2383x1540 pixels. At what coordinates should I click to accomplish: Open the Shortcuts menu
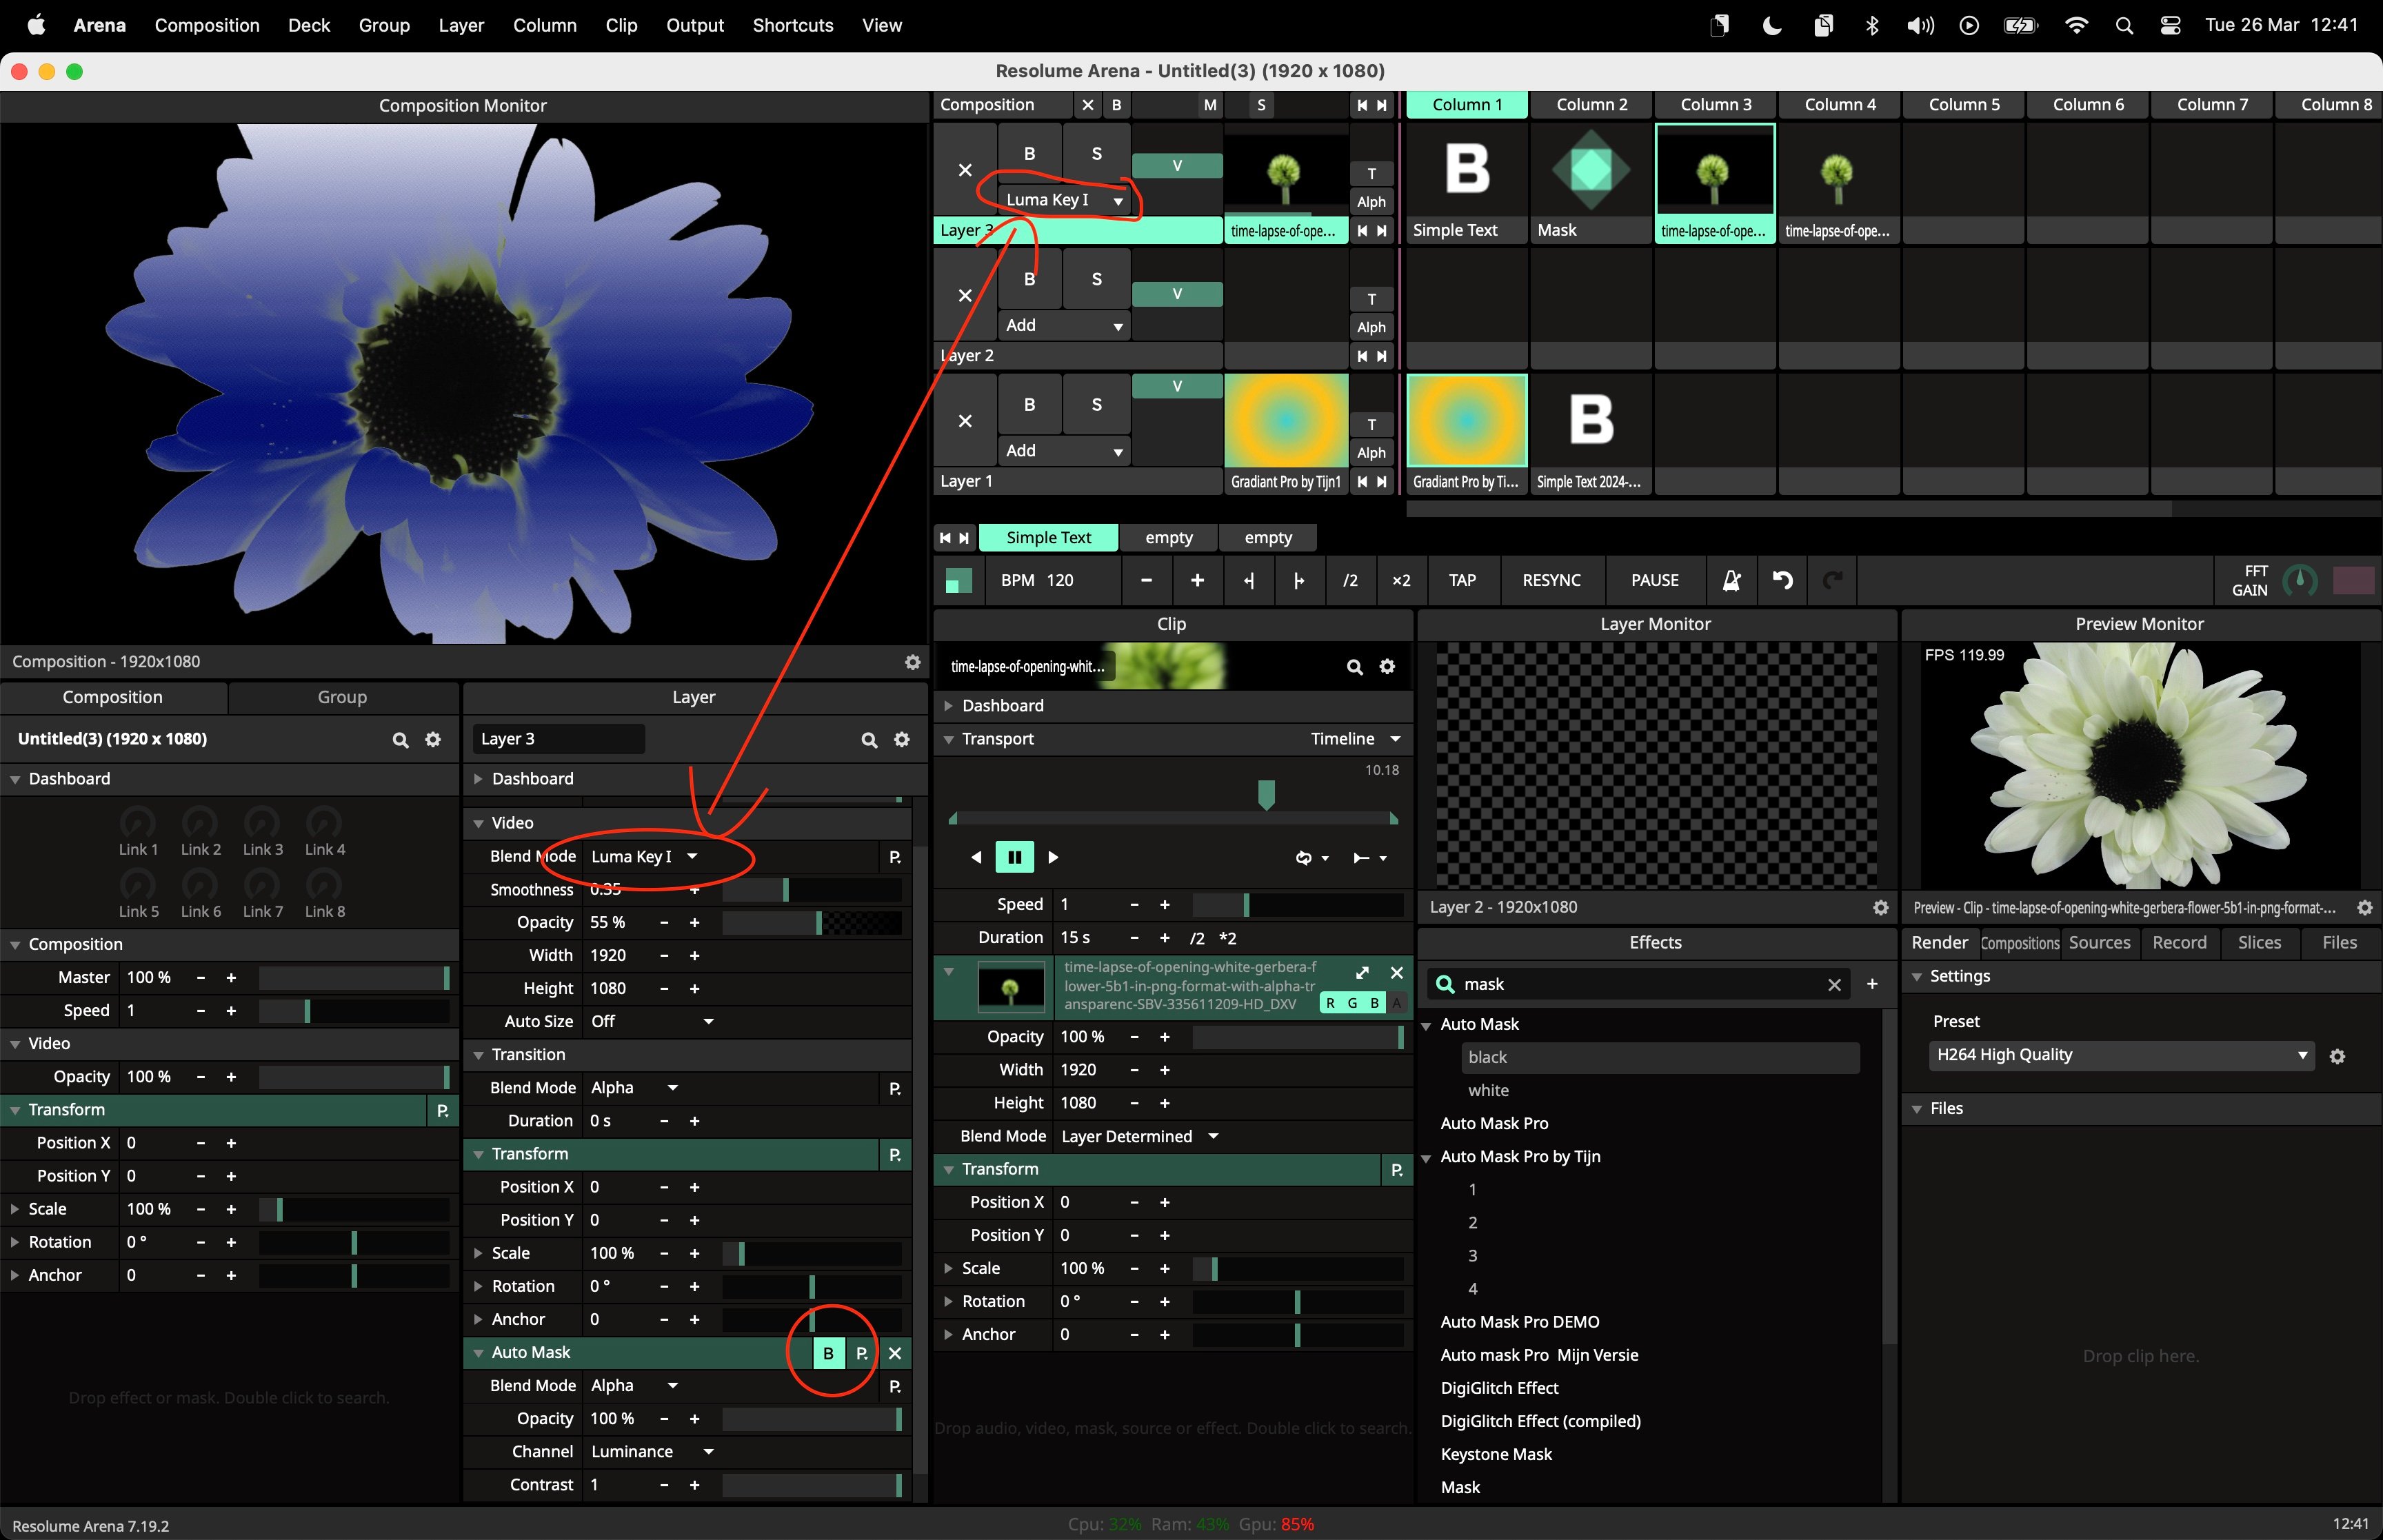click(792, 25)
